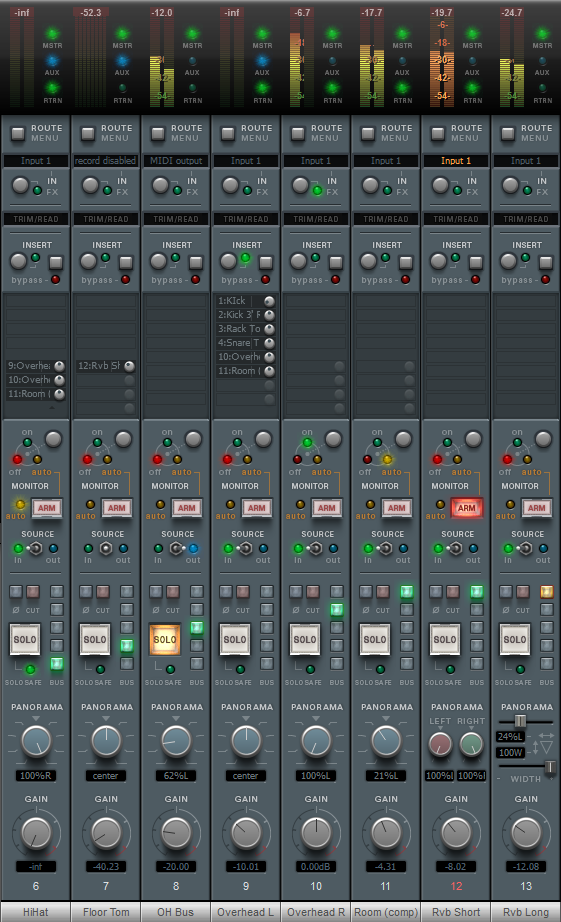Click the MSTR routing LED on Rvb Long

(542, 34)
